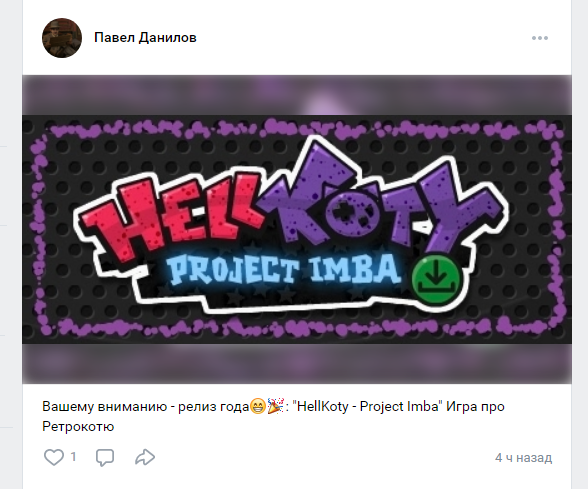Click the party popper emoji in post text
This screenshot has height=489, width=588.
tap(276, 406)
